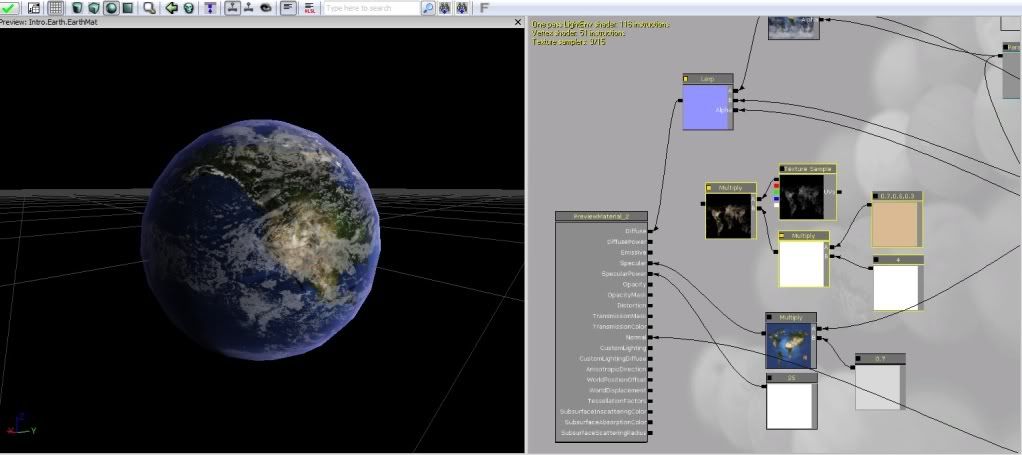The width and height of the screenshot is (1022, 455).
Task: Click the first binoculars icon
Action: (445, 8)
